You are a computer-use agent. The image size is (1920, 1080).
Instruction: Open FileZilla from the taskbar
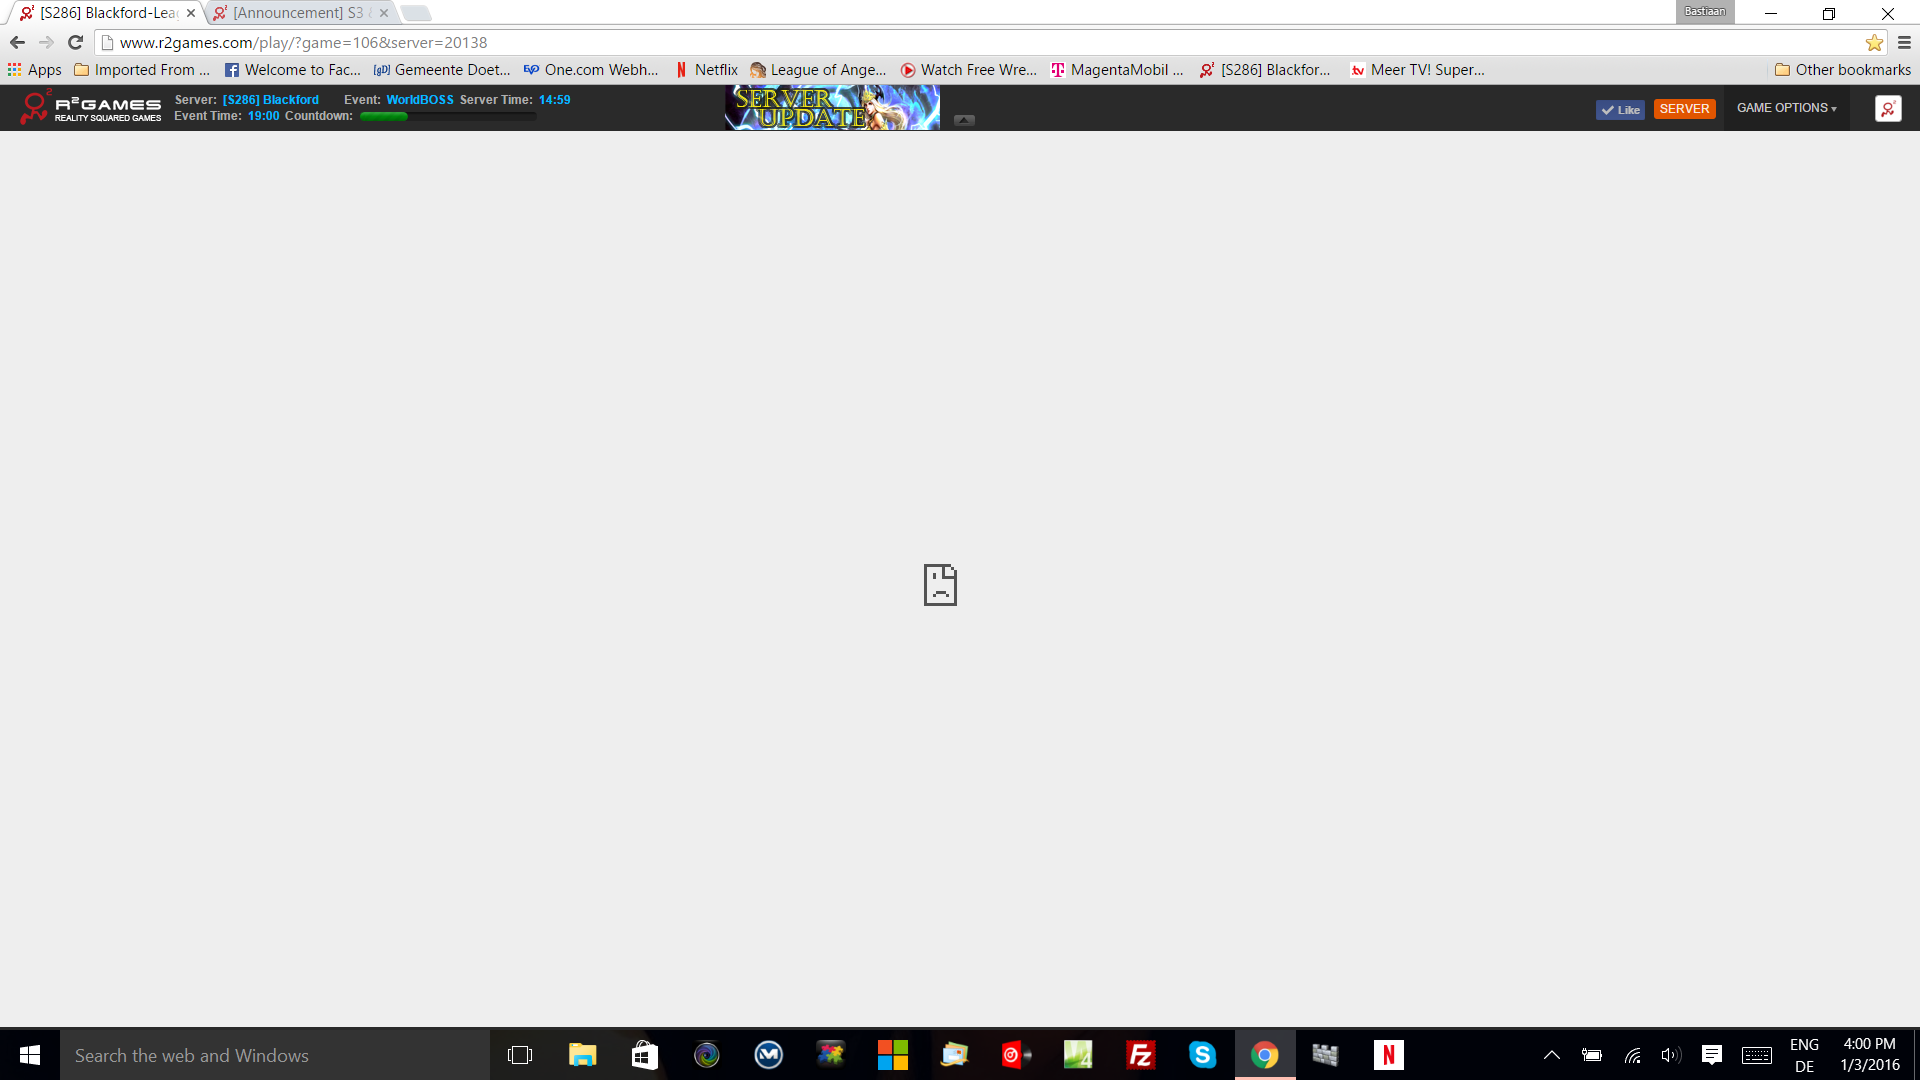pos(1140,1055)
